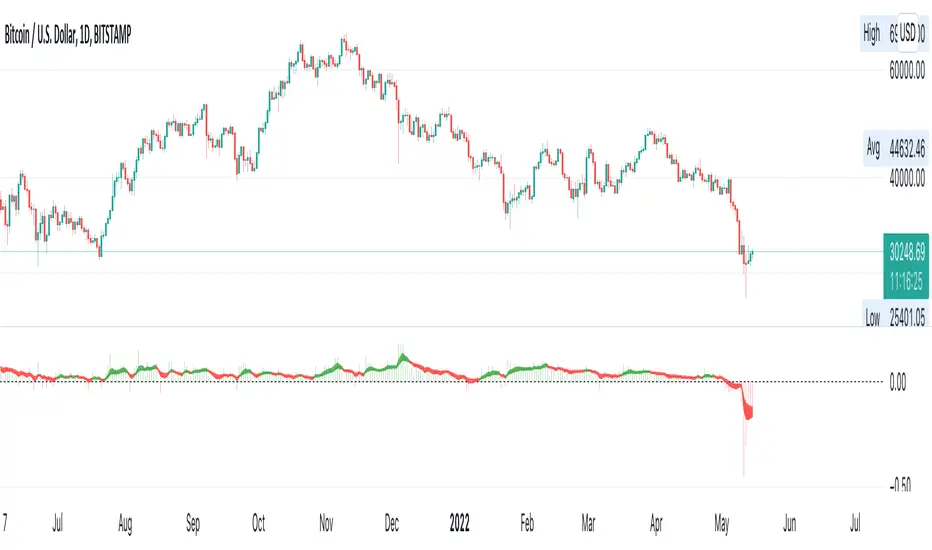Select the 2022 label on time axis
The height and width of the screenshot is (550, 932).
coord(462,521)
